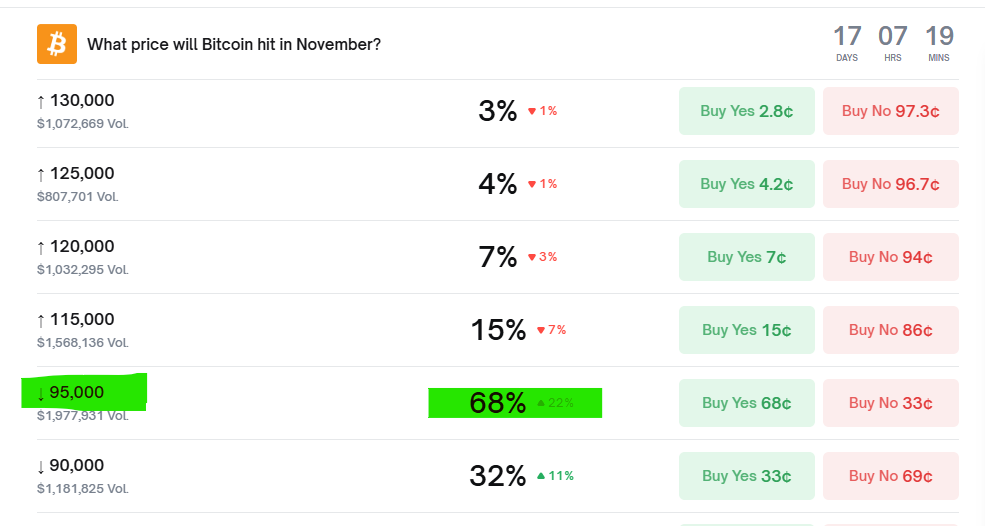Click the orange Bitcoin logo icon
This screenshot has width=985, height=526.
click(57, 44)
